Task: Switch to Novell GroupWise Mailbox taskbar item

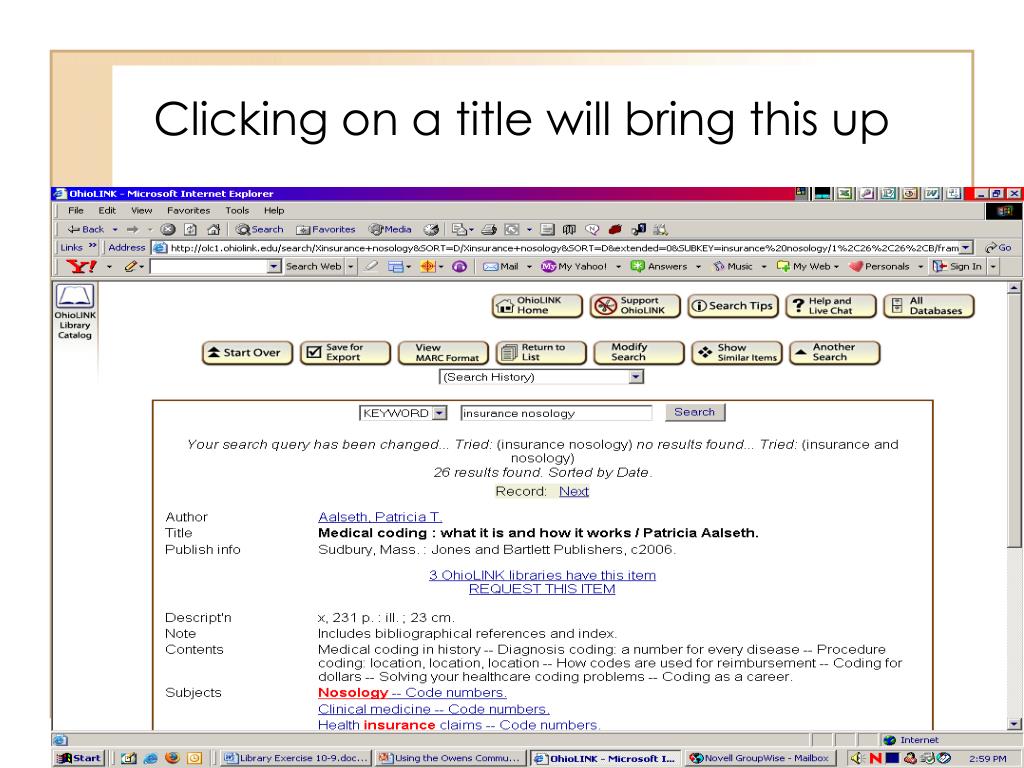Action: click(x=760, y=758)
